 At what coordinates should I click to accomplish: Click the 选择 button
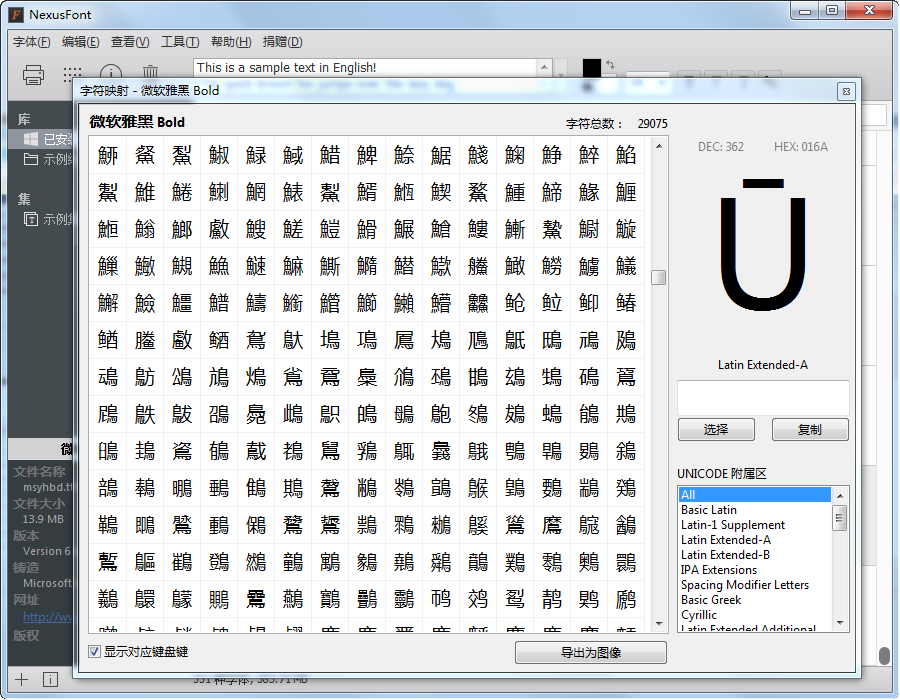point(716,429)
